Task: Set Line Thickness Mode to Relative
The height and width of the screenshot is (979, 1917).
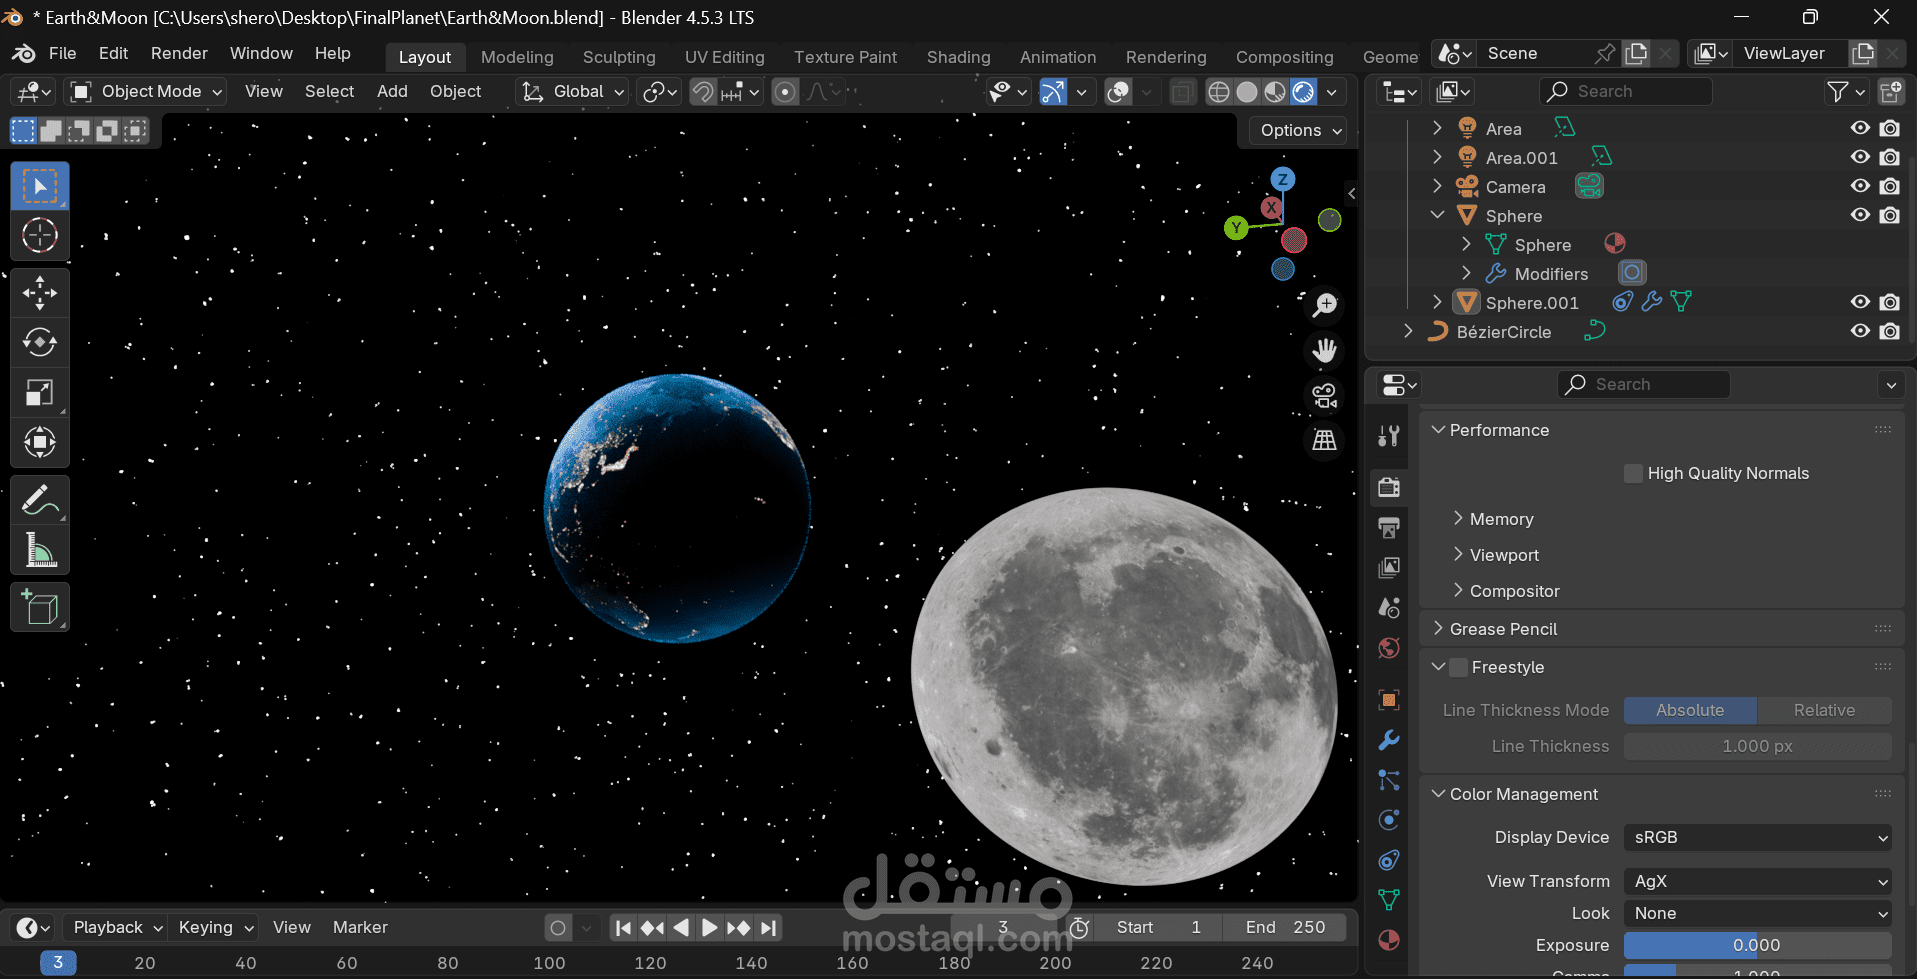Action: pyautogui.click(x=1824, y=710)
